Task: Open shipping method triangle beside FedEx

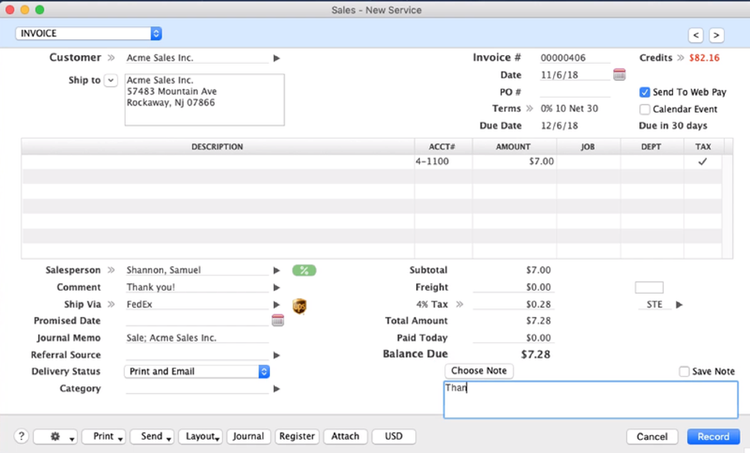Action: click(276, 305)
